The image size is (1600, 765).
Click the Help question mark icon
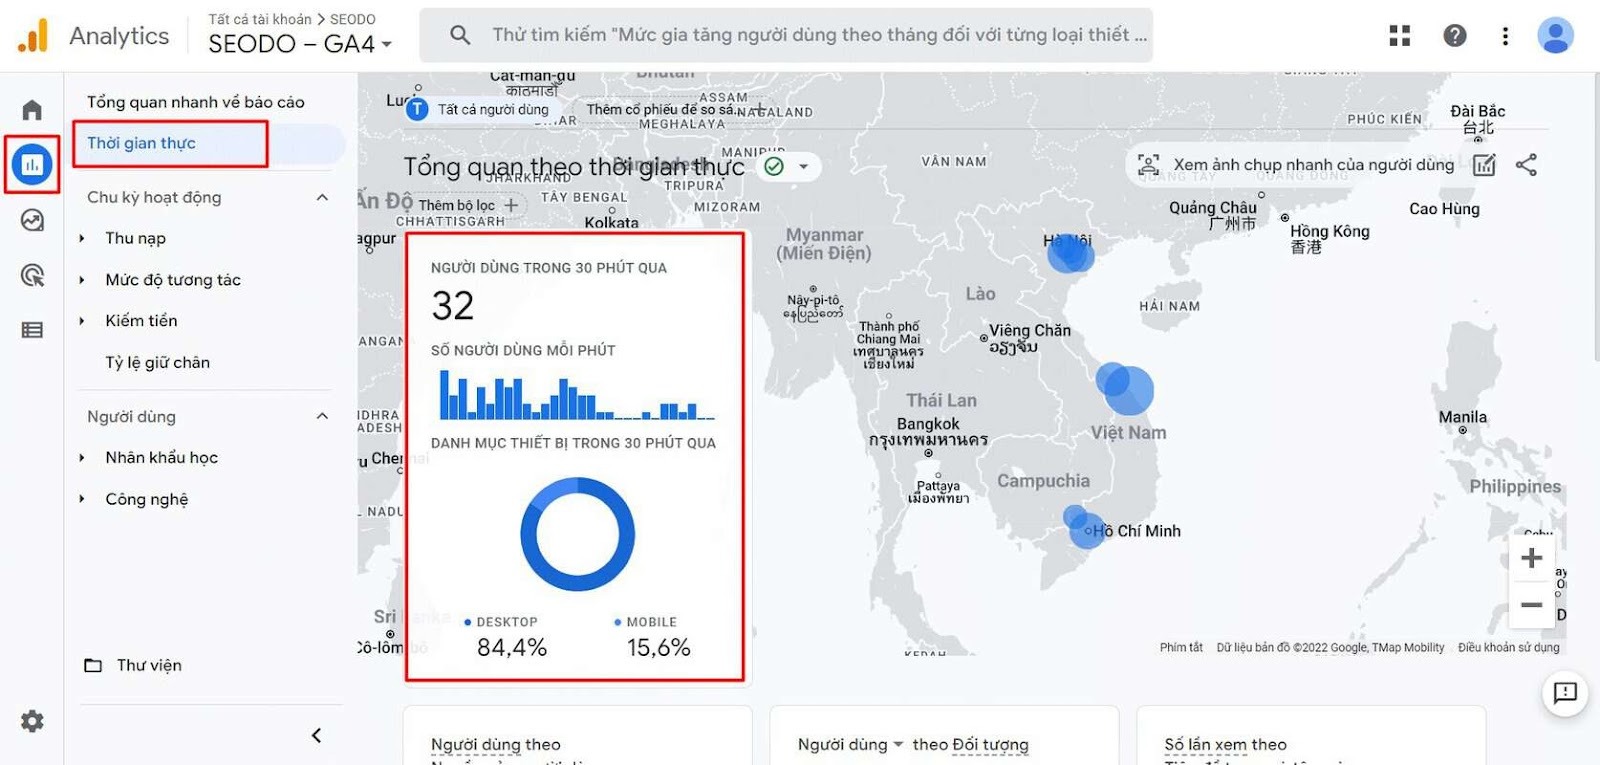[1455, 36]
